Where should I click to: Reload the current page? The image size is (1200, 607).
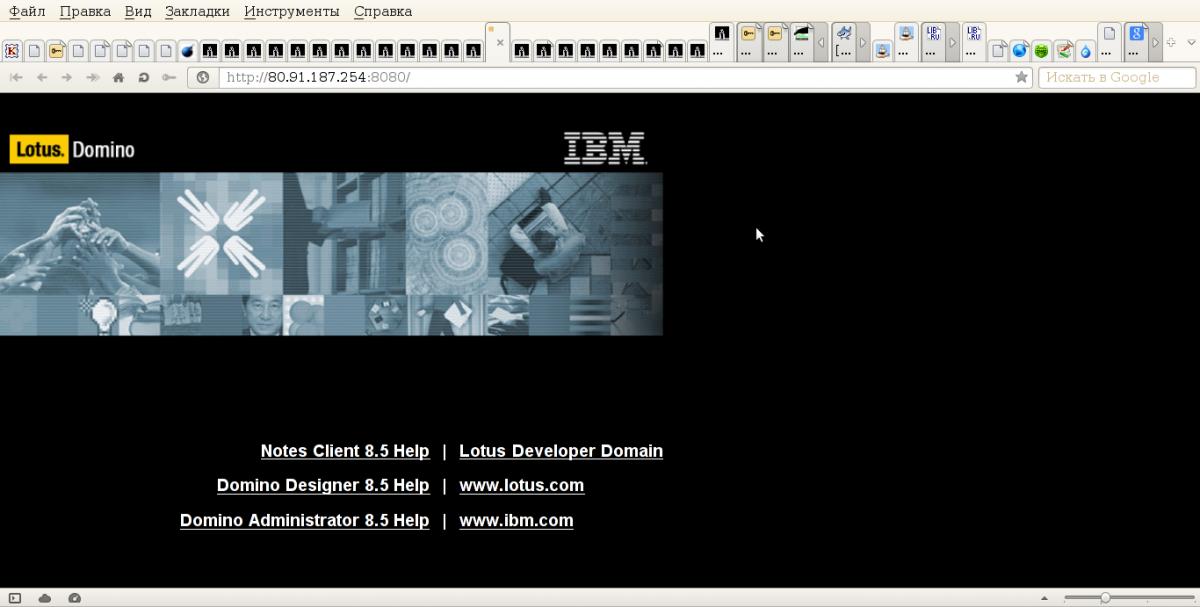pos(143,77)
